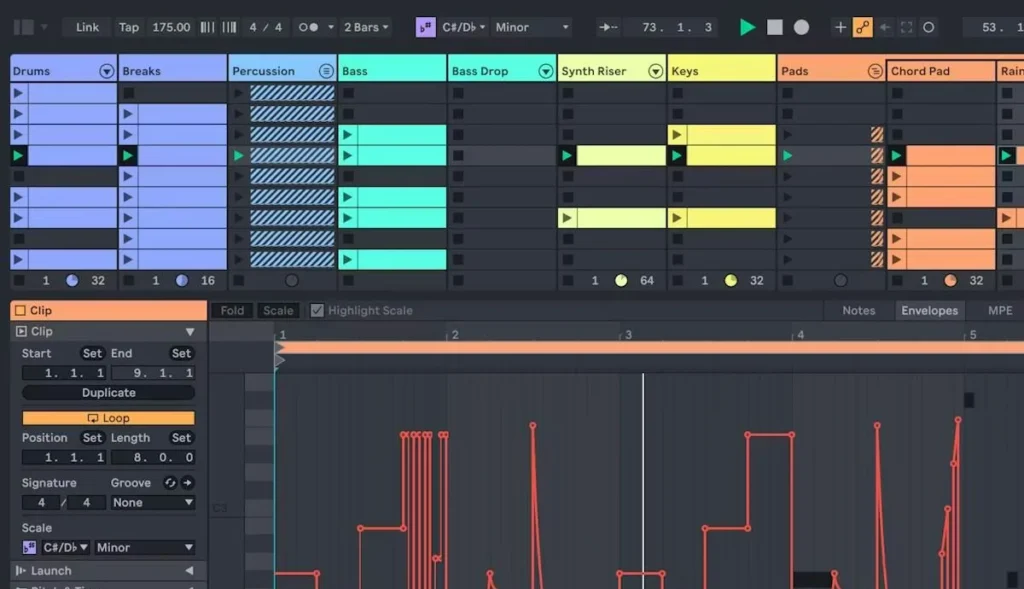Arm the Arrangement Record circle button
Viewport: 1024px width, 589px height.
tap(801, 27)
